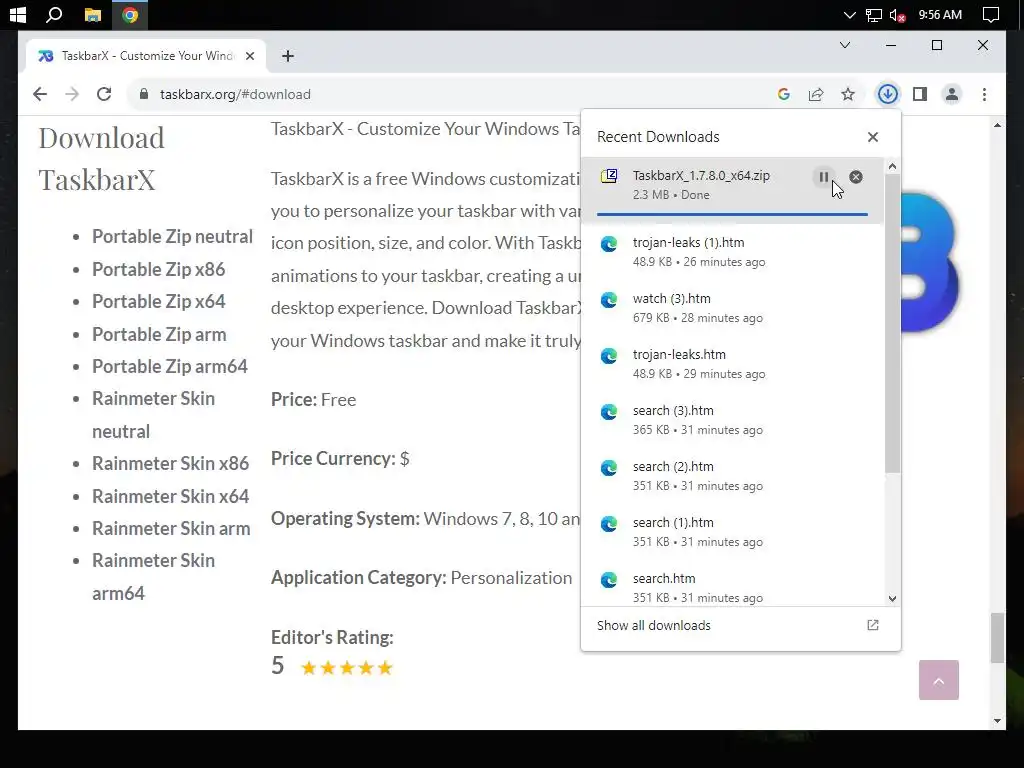Click the Chrome icon in taskbar
This screenshot has height=768, width=1024.
coord(130,14)
